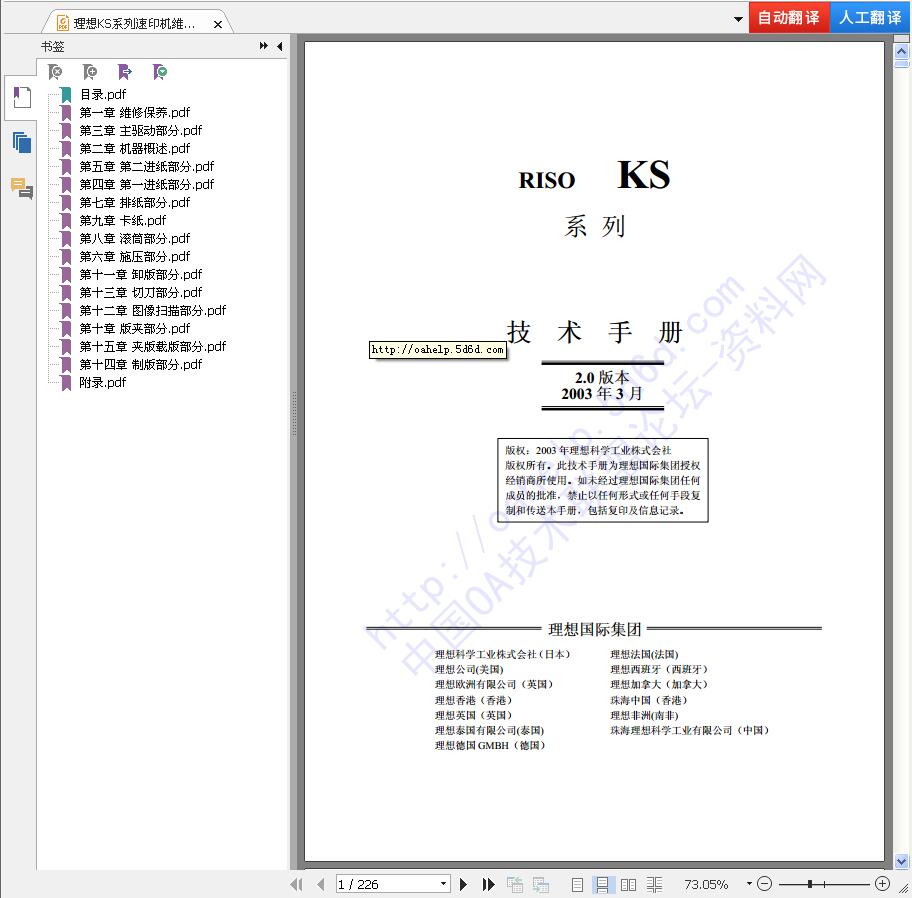912x898 pixels.
Task: Open bookmark 目录.pdf
Action: [x=102, y=94]
